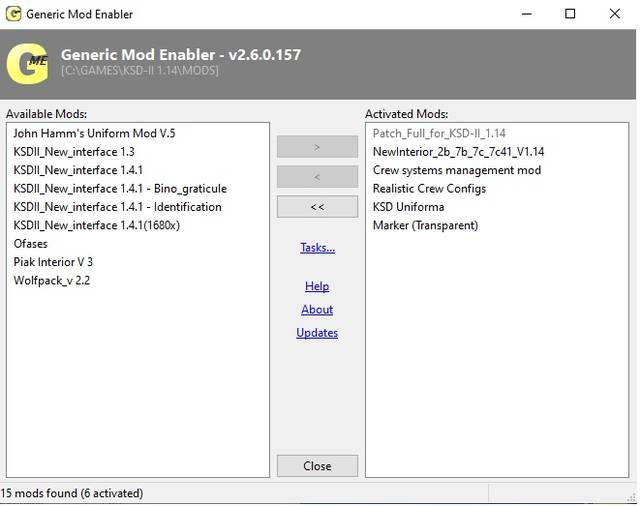Click the GME logo in header

tap(27, 64)
